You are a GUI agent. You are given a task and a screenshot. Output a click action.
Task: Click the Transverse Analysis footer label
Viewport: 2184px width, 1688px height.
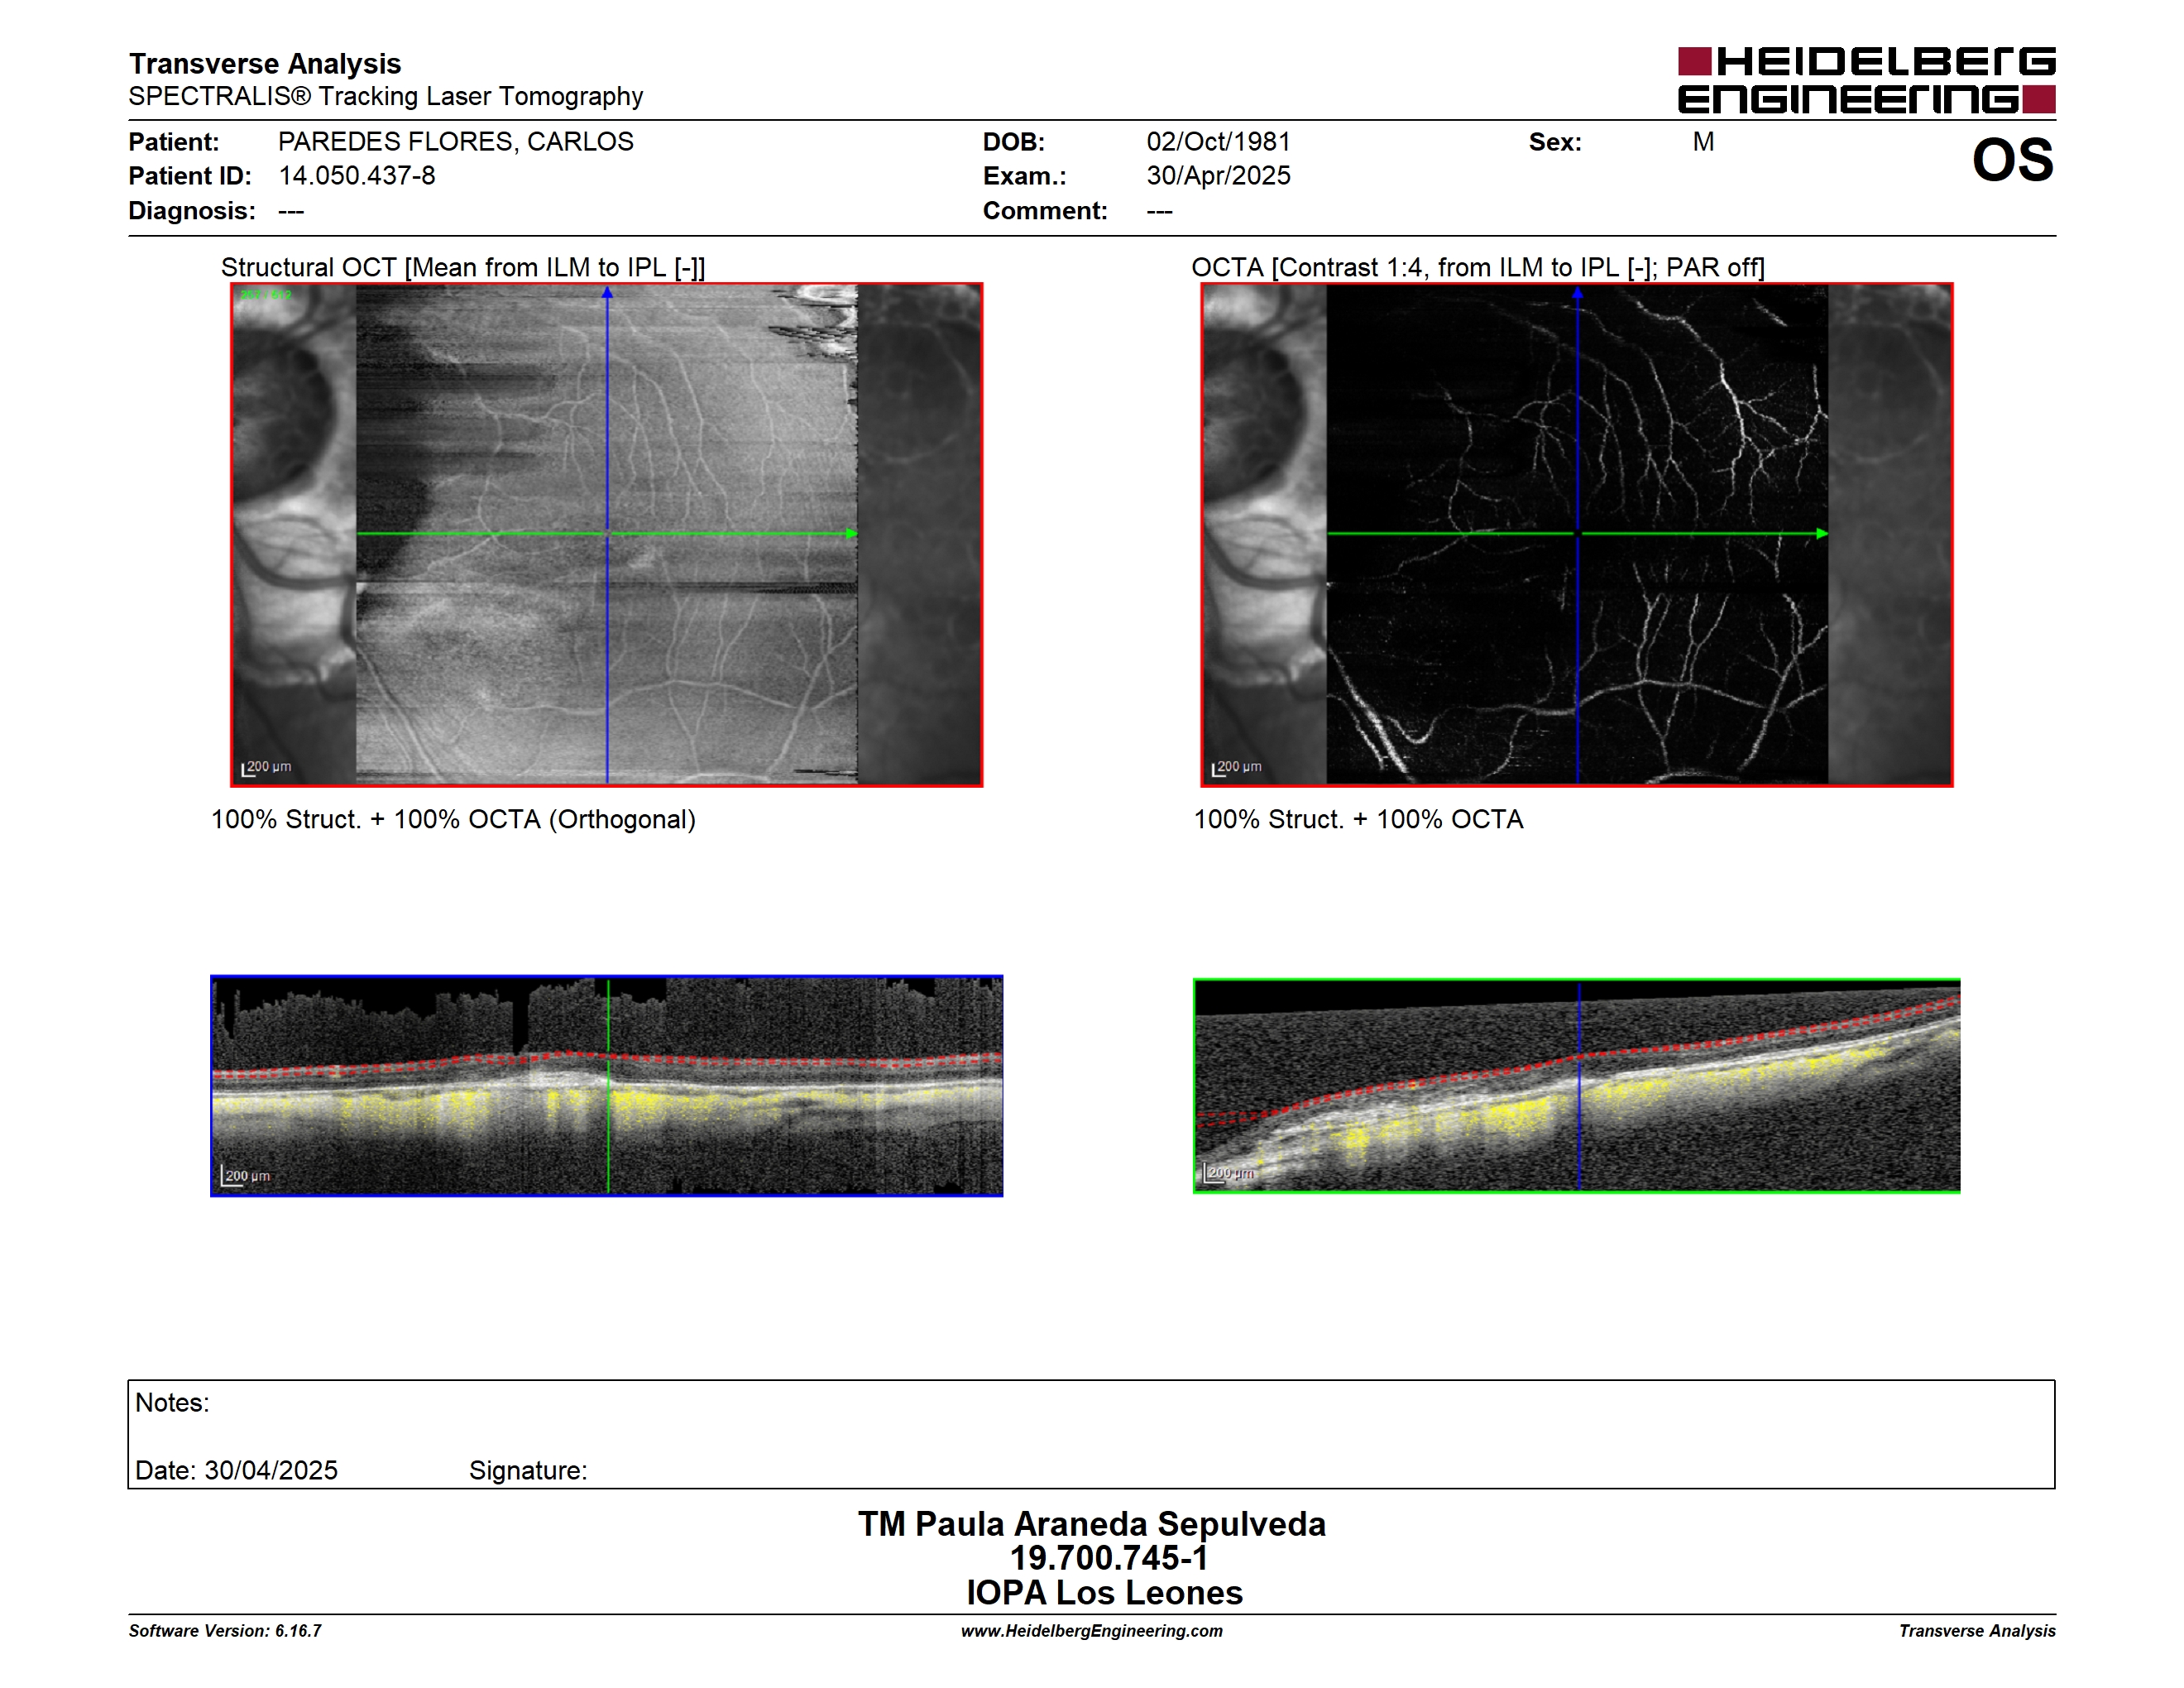click(1977, 1631)
